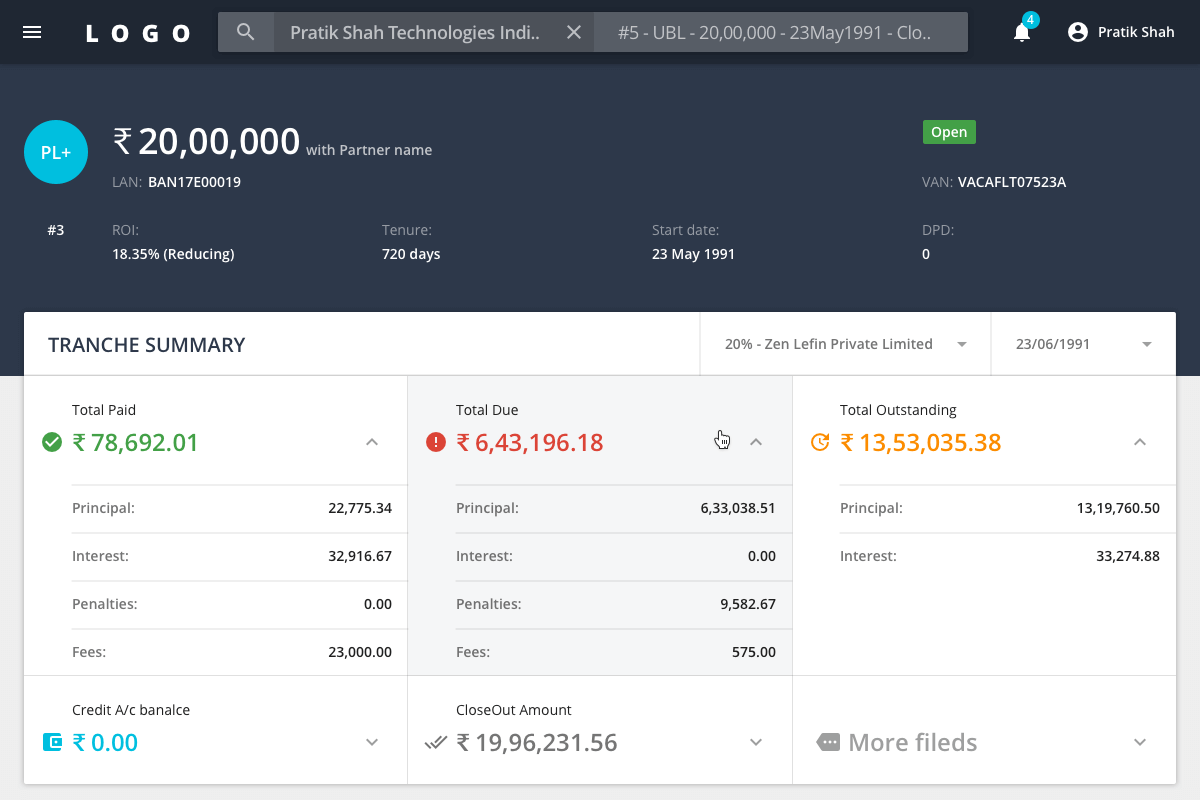This screenshot has width=1200, height=800.
Task: Click the search magnifier icon
Action: [x=245, y=31]
